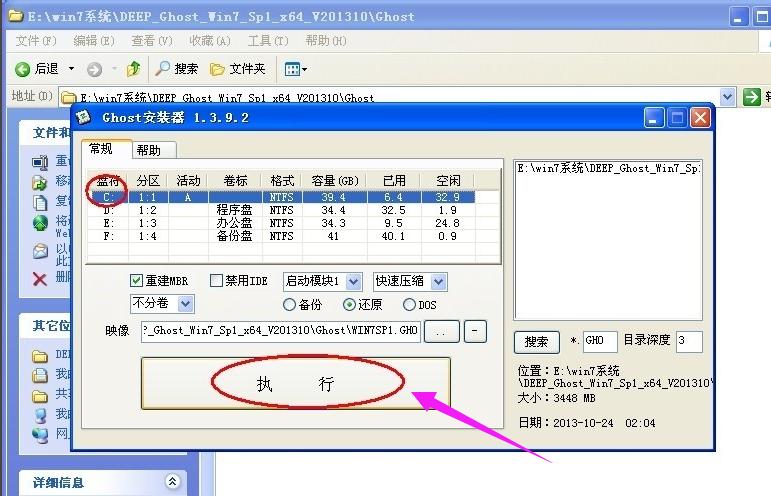The image size is (771, 496).
Task: Click the Ghost installer title bar icon
Action: (x=87, y=118)
